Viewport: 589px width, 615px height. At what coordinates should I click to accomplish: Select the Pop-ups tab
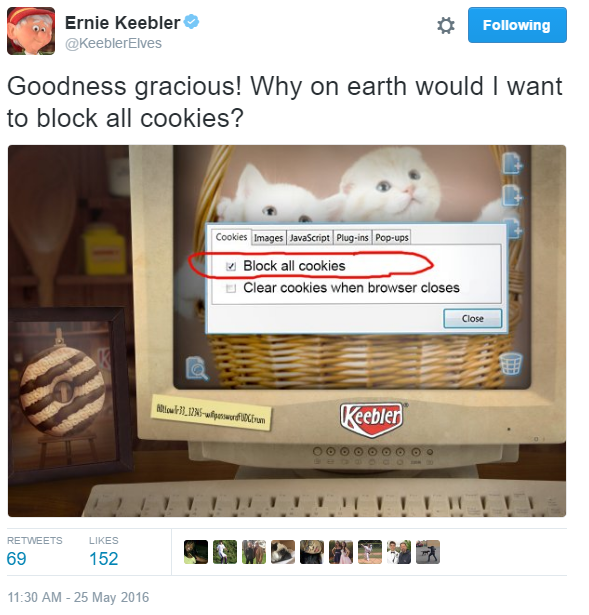coord(391,238)
